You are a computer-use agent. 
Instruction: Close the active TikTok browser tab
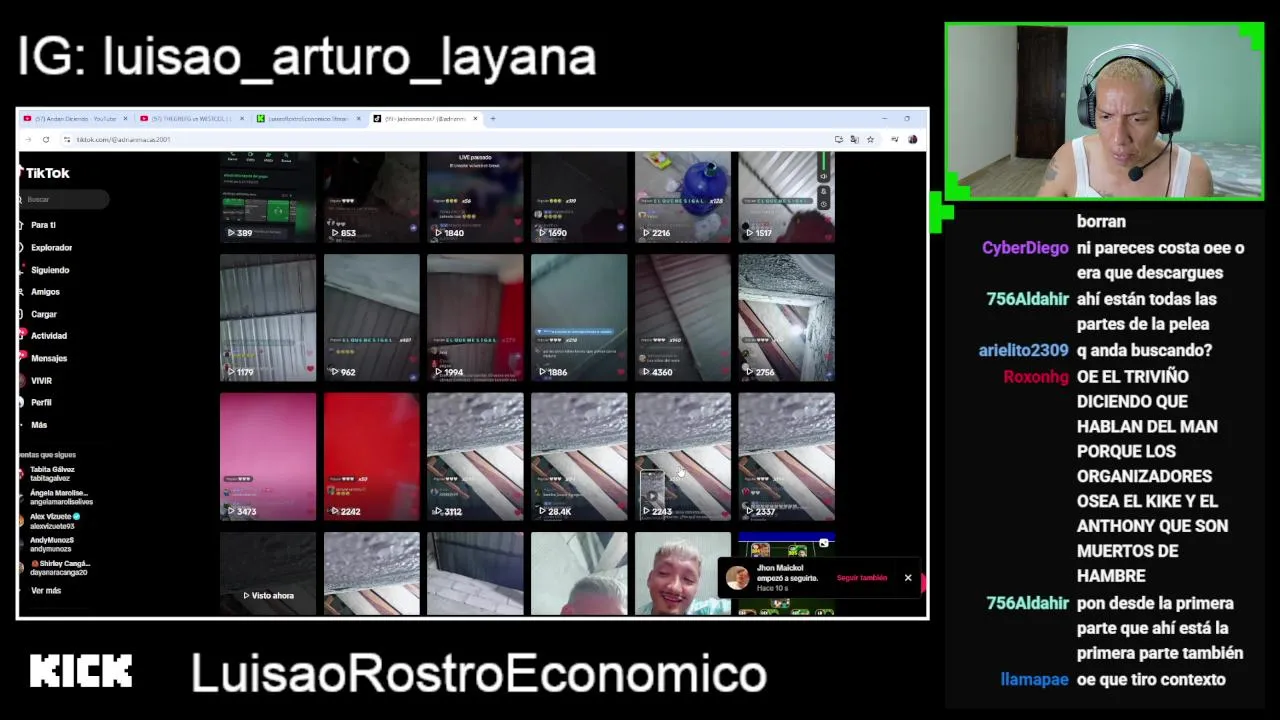pyautogui.click(x=475, y=119)
